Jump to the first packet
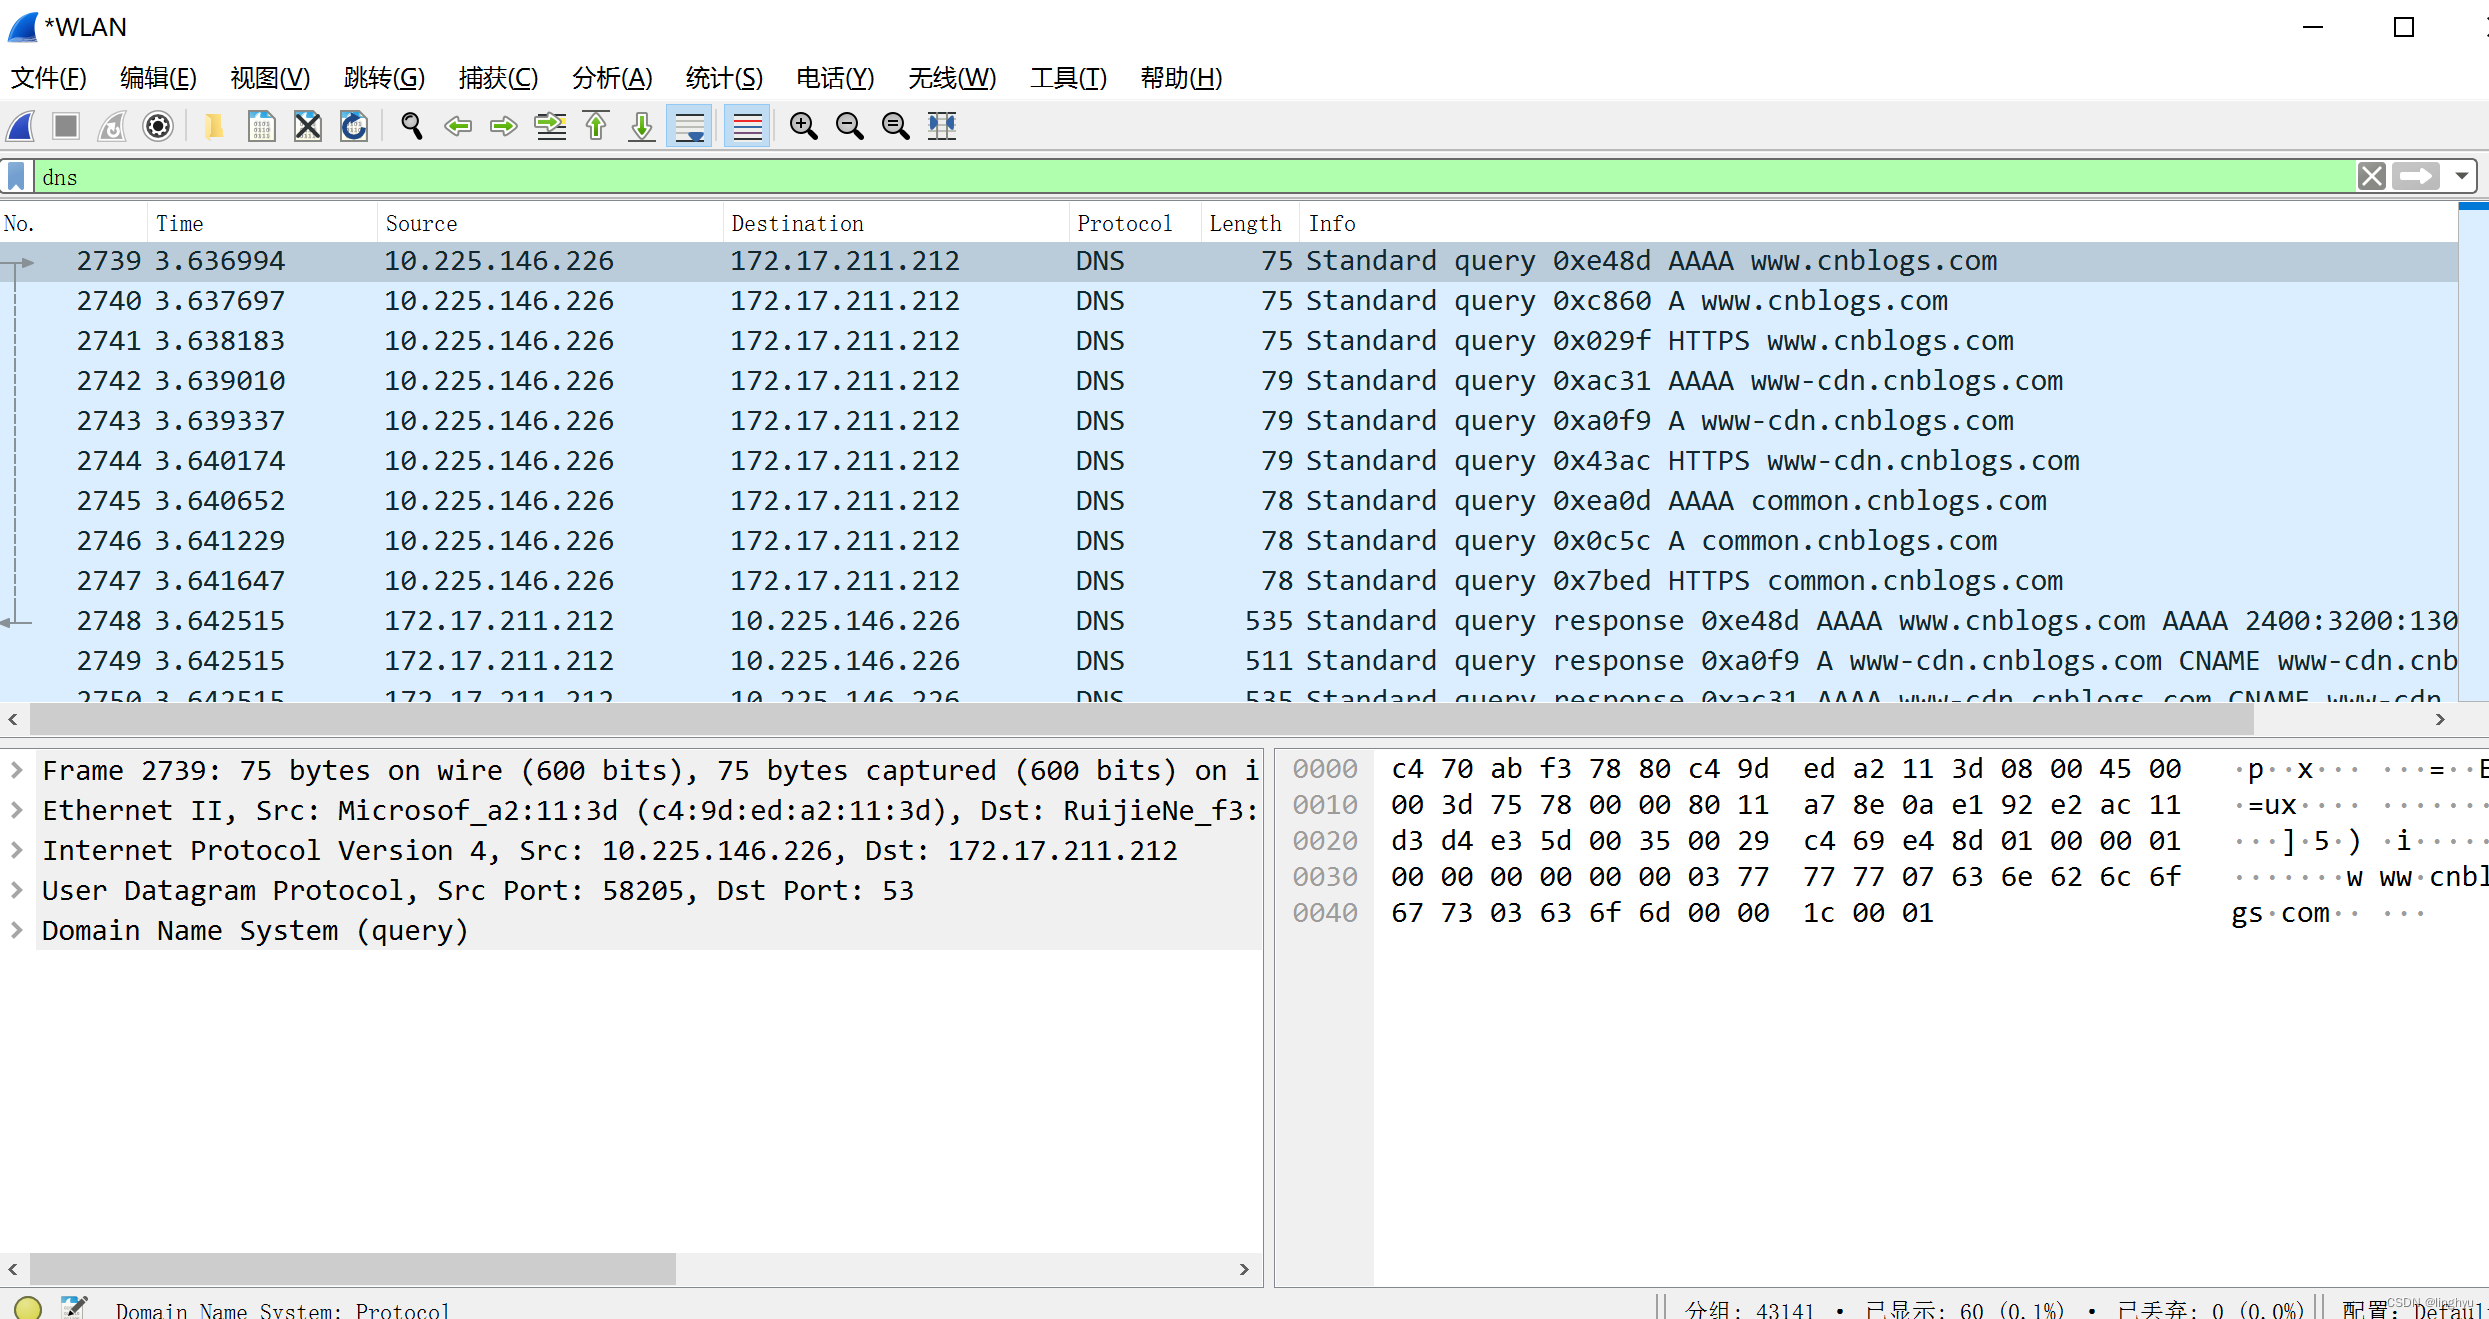This screenshot has height=1319, width=2489. click(596, 126)
